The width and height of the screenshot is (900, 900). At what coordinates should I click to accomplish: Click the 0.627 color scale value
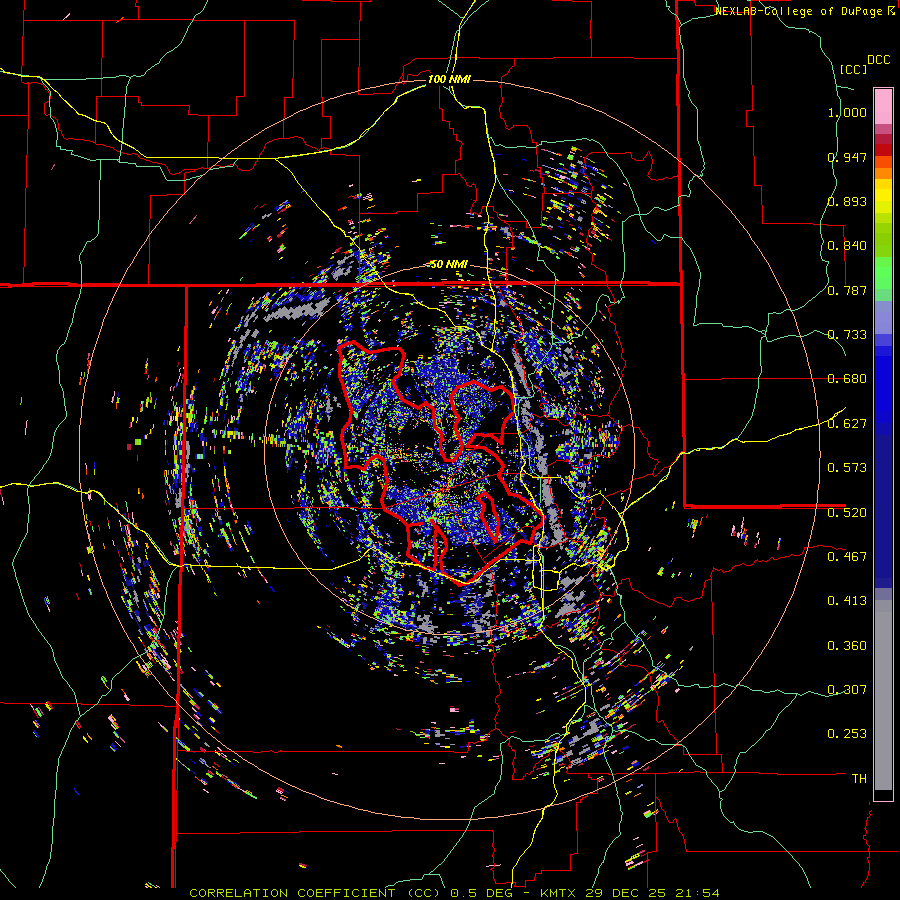(847, 424)
